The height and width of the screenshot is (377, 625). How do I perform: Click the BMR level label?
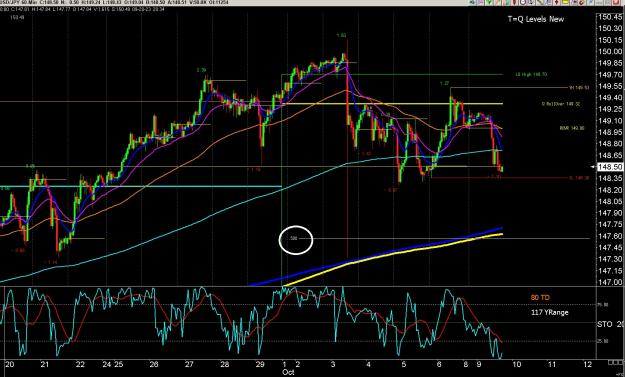pos(572,128)
